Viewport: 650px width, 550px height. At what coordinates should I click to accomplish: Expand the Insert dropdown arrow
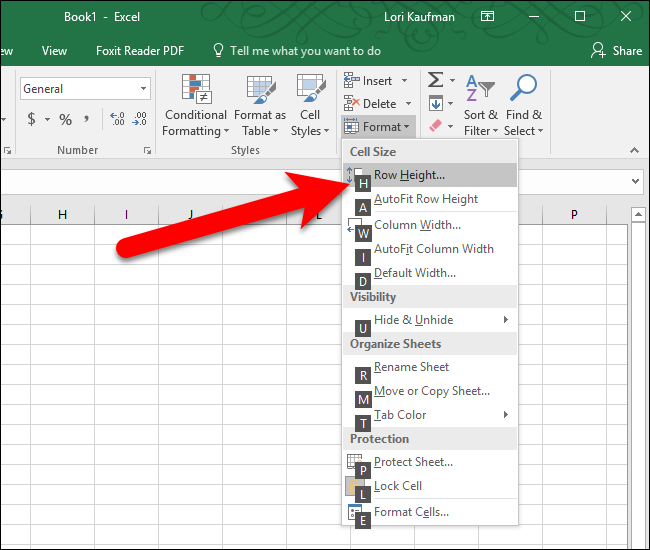(405, 80)
